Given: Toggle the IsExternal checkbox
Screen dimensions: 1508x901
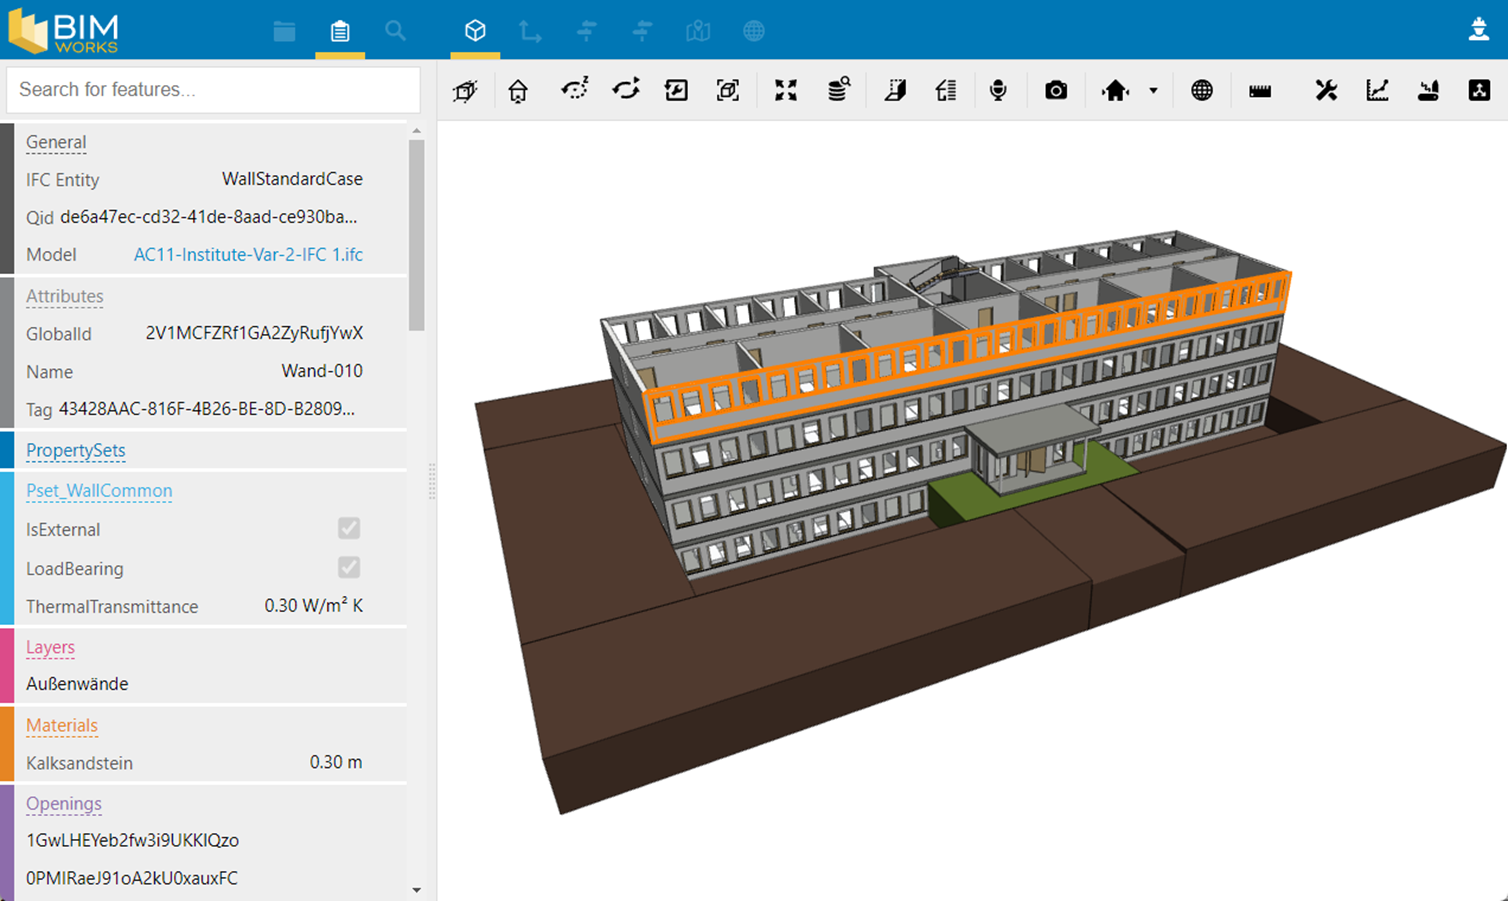Looking at the screenshot, I should 349,528.
